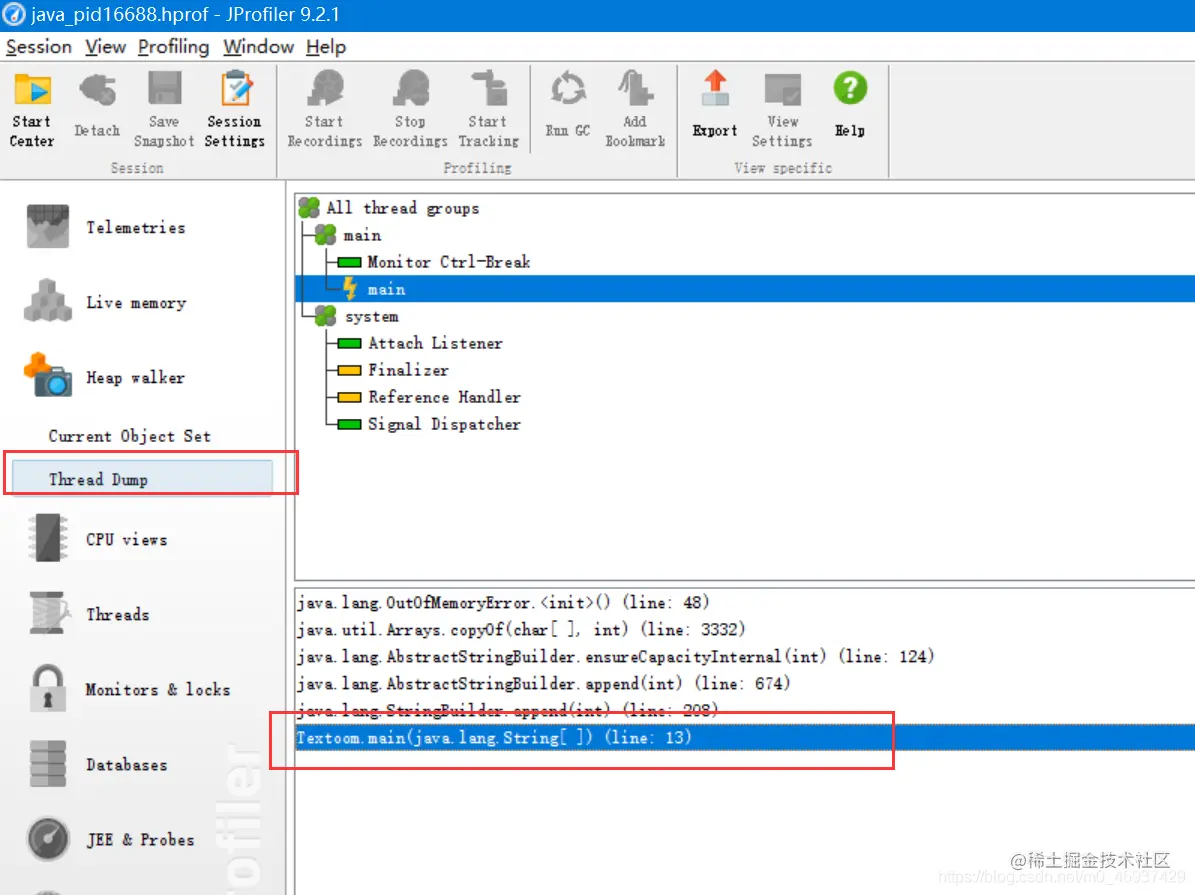Open the Live memory section
The width and height of the screenshot is (1195, 895).
[107, 302]
